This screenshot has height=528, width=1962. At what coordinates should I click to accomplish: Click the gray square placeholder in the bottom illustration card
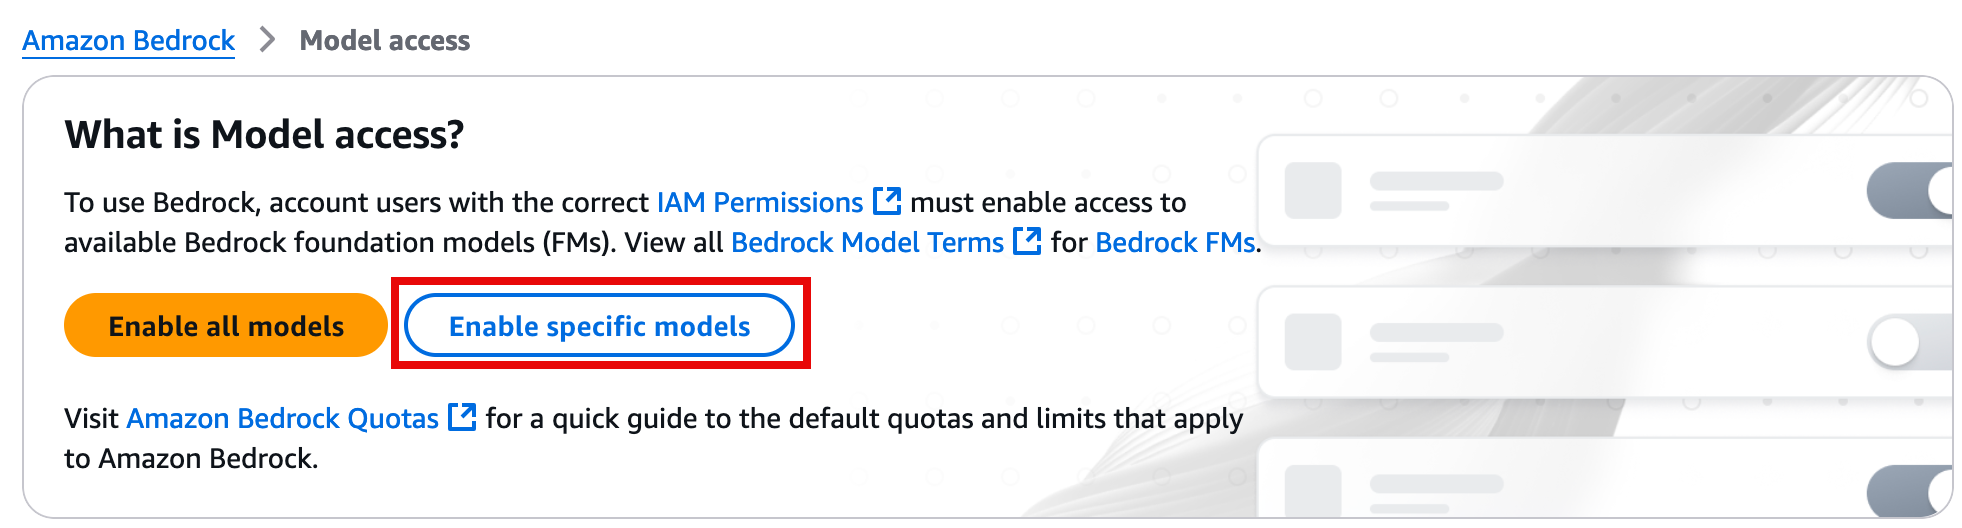(1312, 491)
